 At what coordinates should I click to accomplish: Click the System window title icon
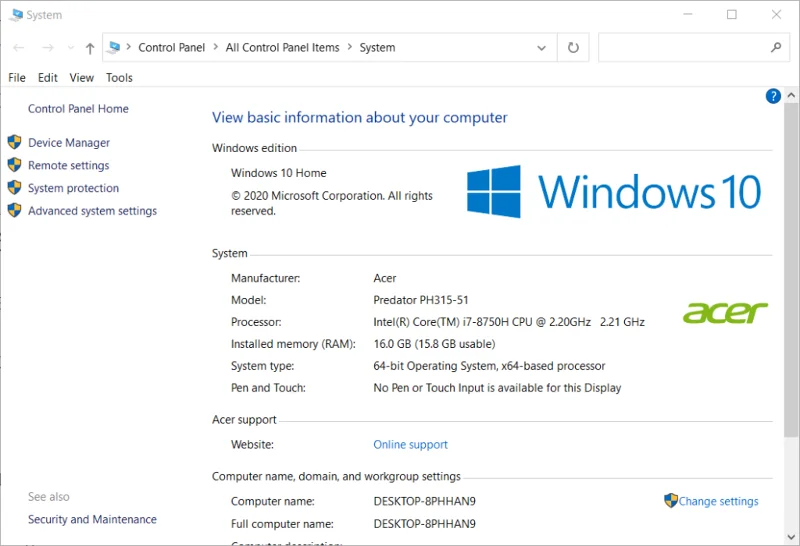point(16,15)
